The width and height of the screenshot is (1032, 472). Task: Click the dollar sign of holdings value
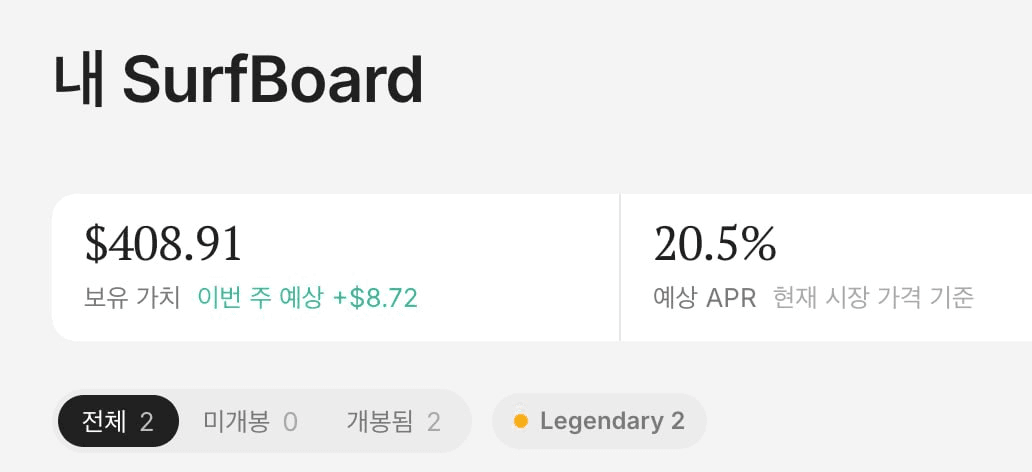[96, 244]
